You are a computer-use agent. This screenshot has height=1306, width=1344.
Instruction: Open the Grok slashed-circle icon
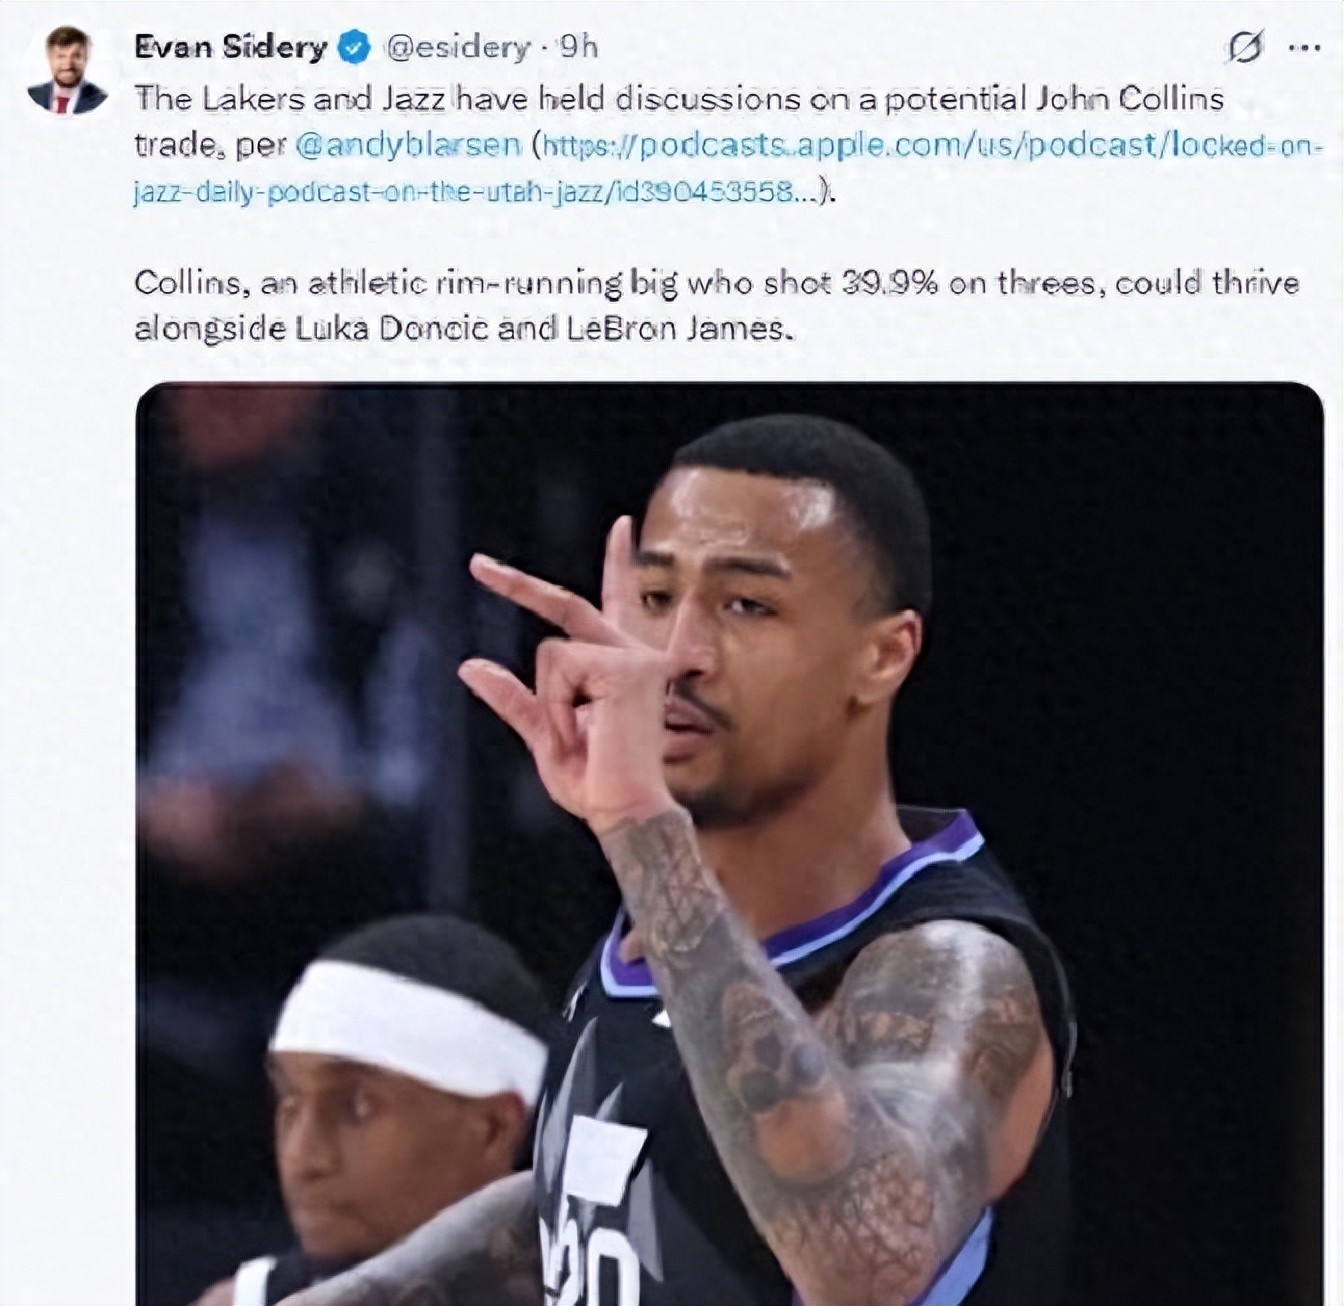coord(1244,46)
